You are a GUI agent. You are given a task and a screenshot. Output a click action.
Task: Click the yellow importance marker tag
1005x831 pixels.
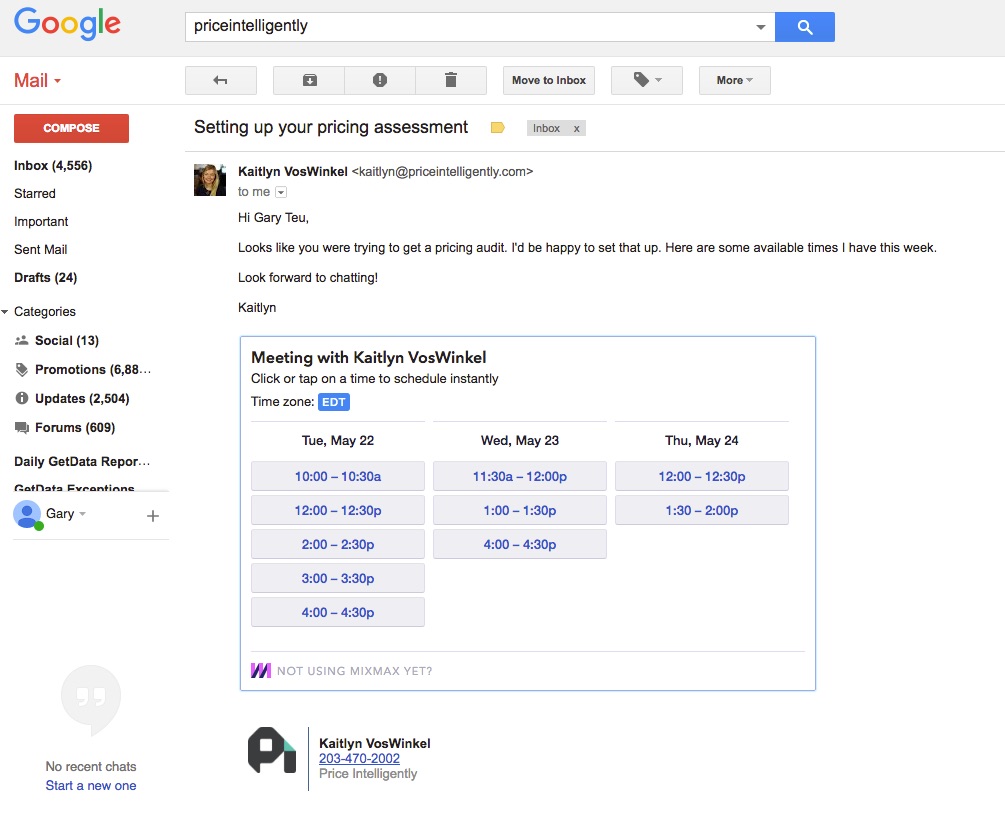coord(497,128)
